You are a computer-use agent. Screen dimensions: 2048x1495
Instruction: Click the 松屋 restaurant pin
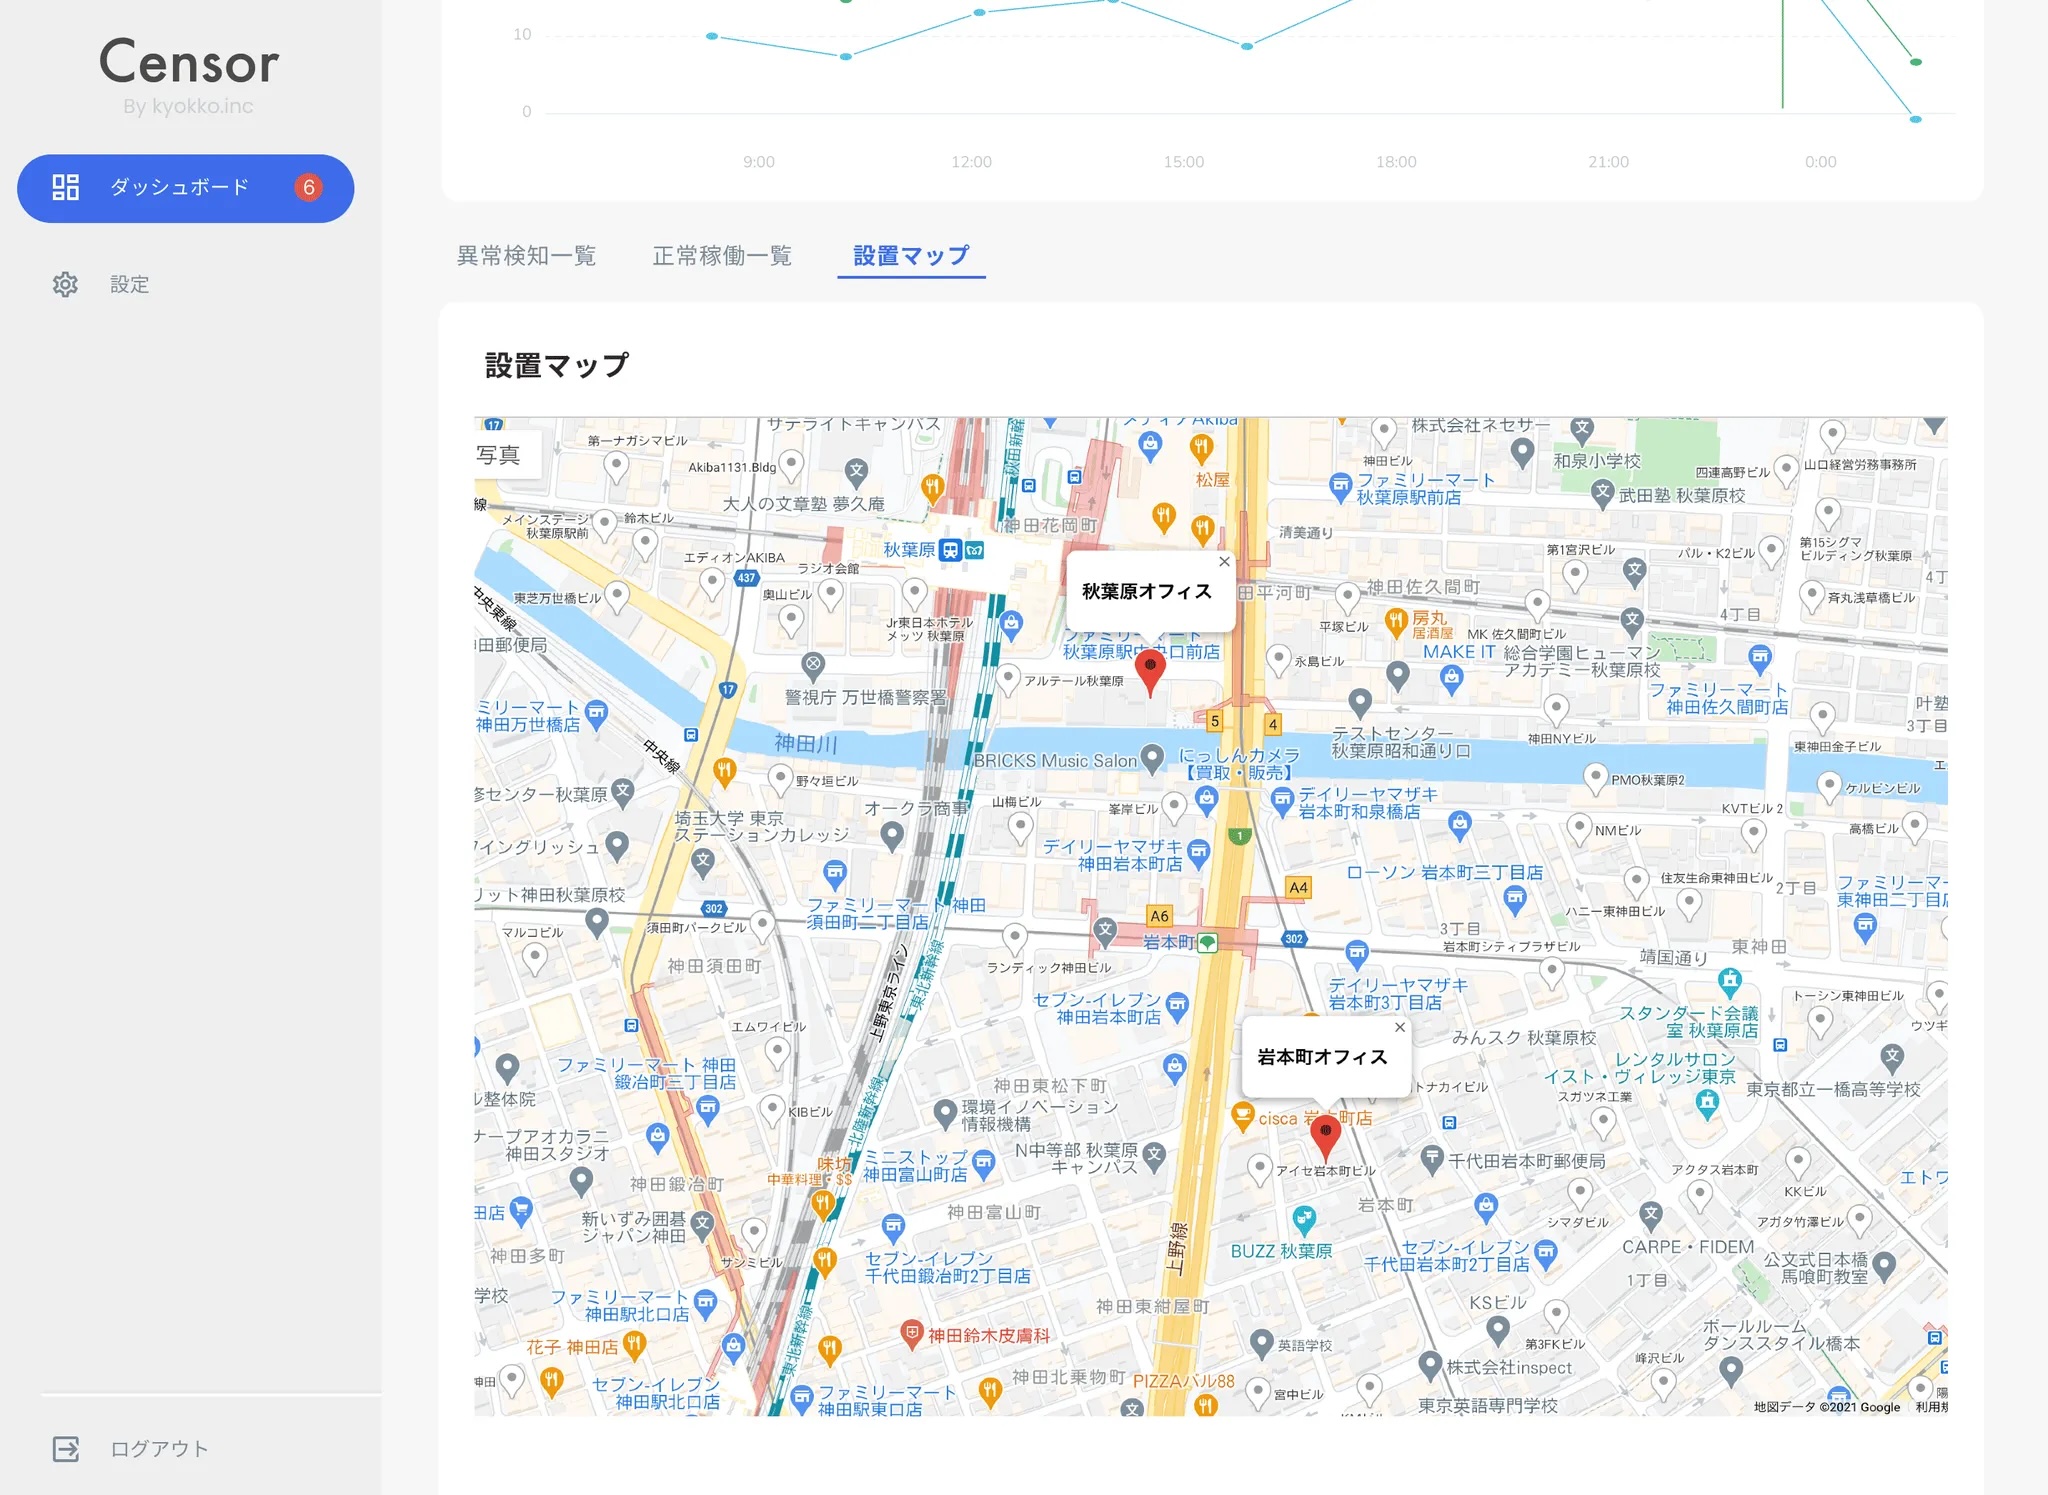(x=1201, y=450)
